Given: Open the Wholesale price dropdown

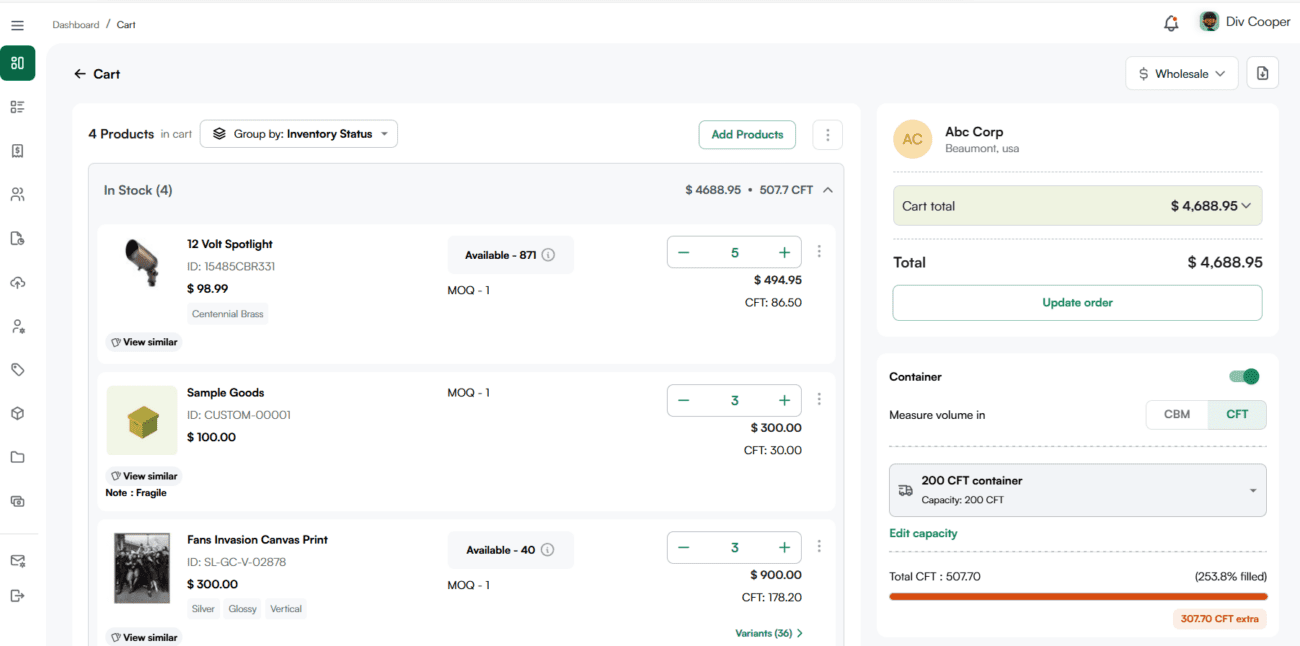Looking at the screenshot, I should point(1181,74).
